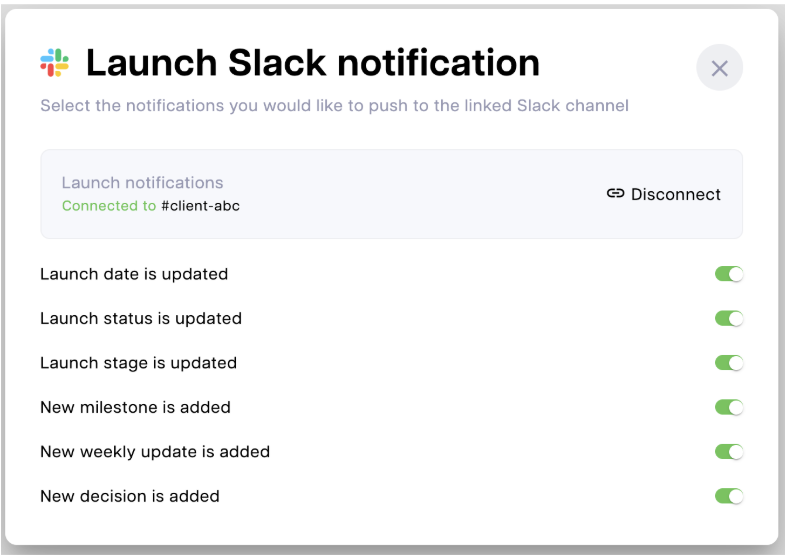
Task: Turn off New decision is added toggle
Action: [729, 496]
